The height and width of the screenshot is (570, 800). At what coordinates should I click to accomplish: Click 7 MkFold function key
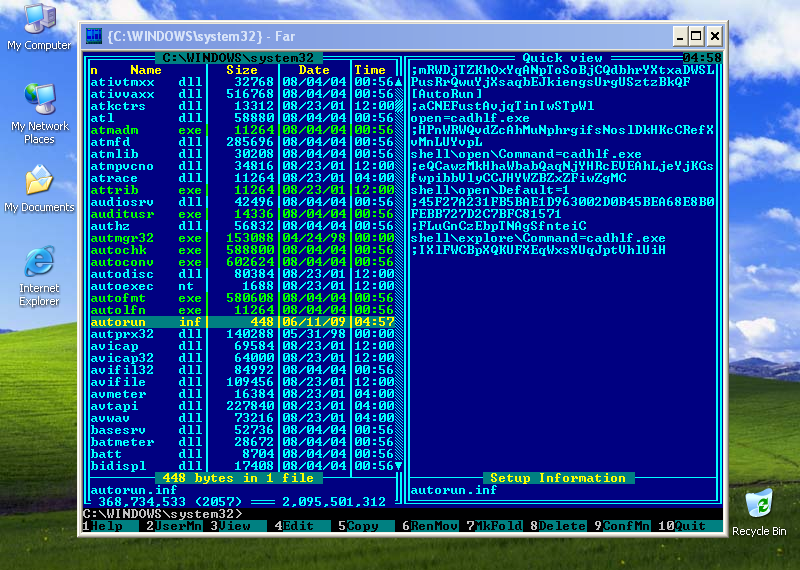pyautogui.click(x=493, y=526)
